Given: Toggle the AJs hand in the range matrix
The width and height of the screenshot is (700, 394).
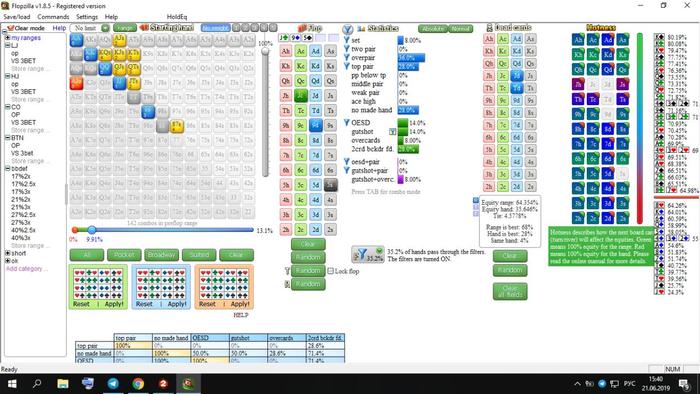Looking at the screenshot, I should point(119,40).
